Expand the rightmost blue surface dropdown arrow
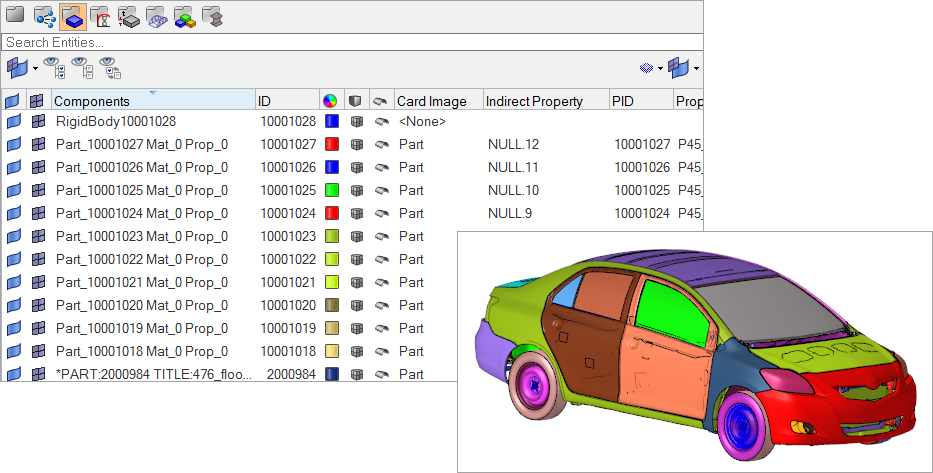The width and height of the screenshot is (933, 473). pos(696,69)
